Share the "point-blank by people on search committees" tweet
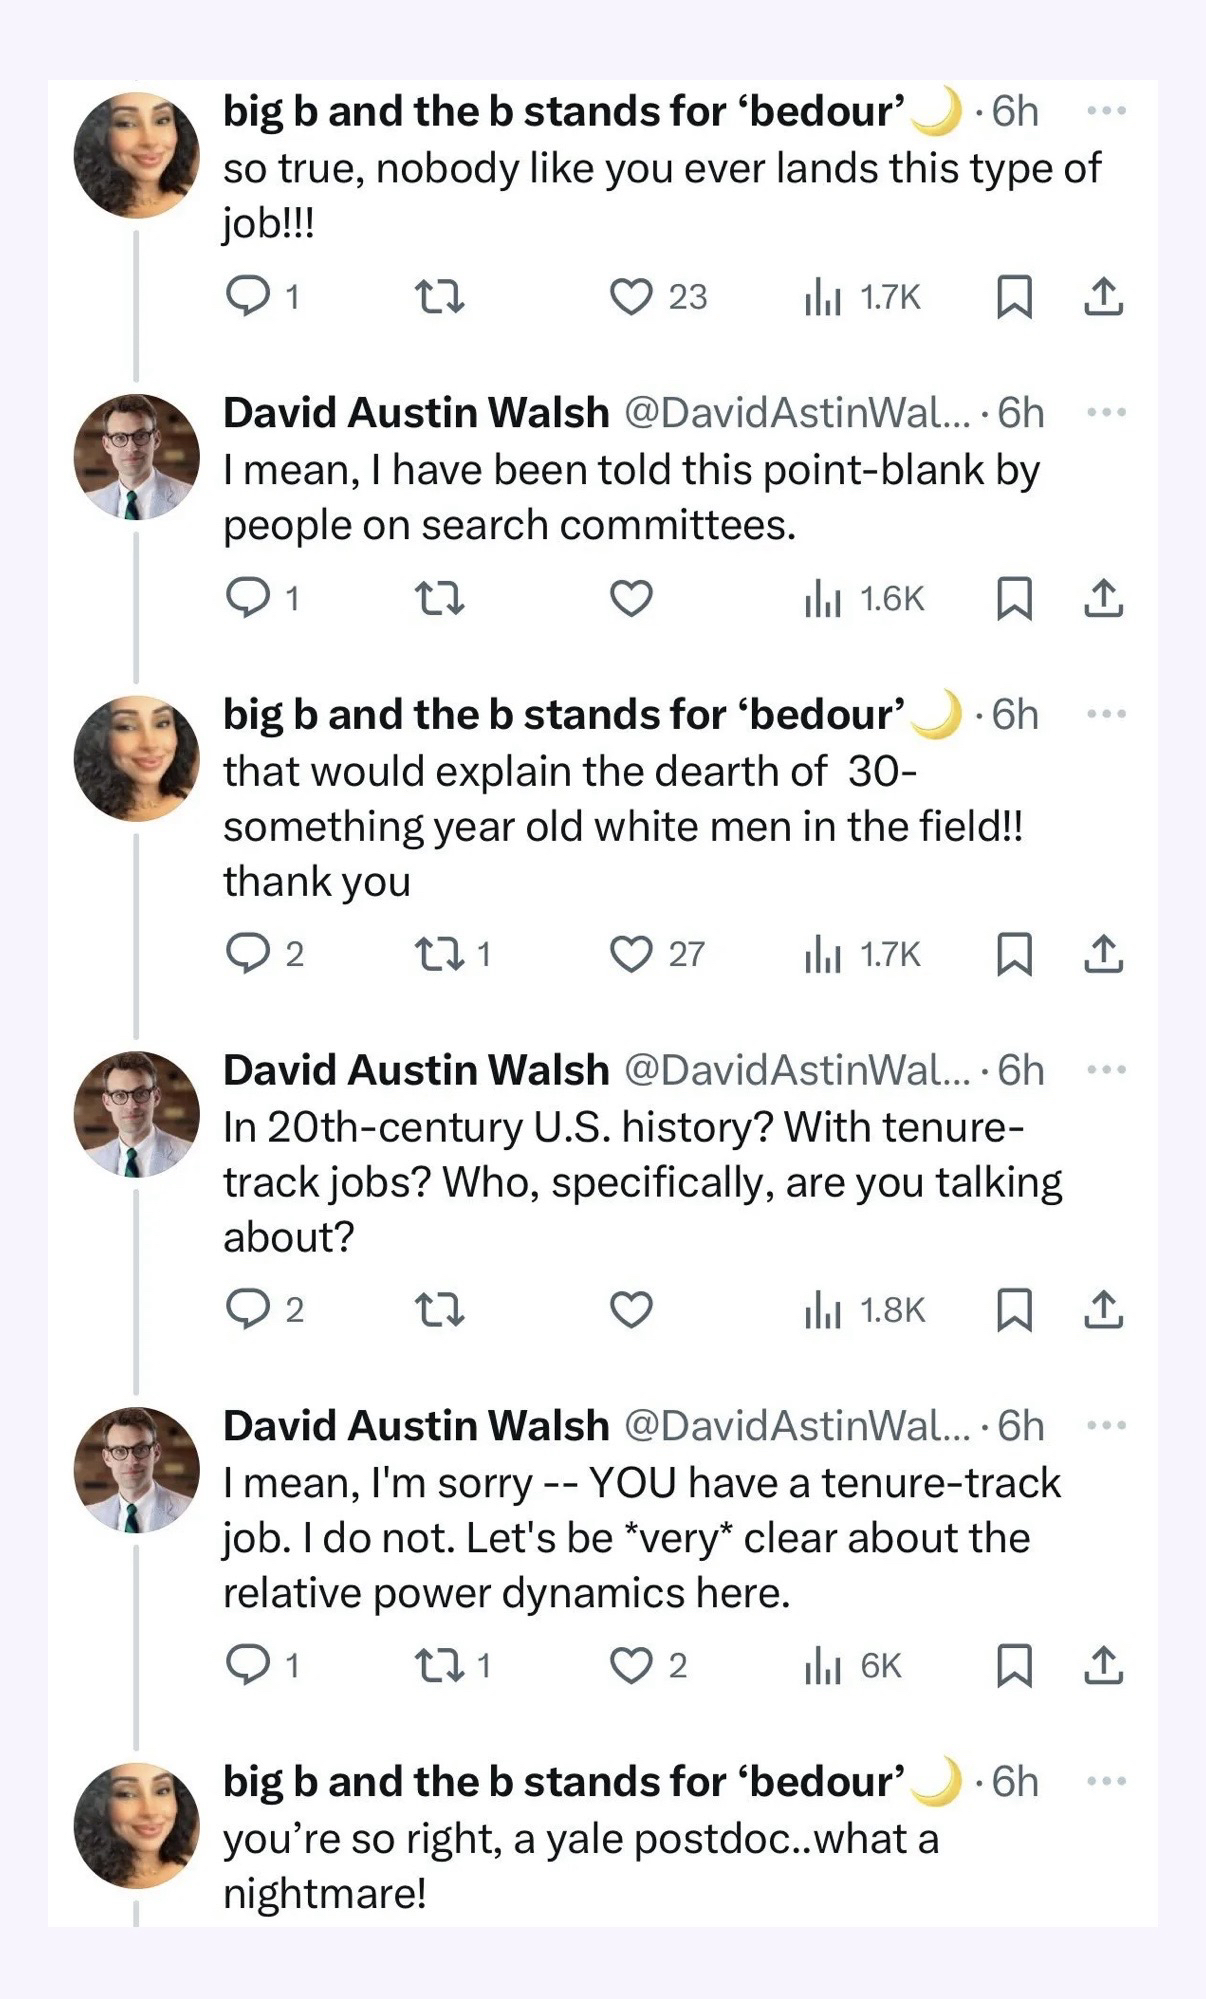The width and height of the screenshot is (1206, 1999). click(x=1103, y=599)
